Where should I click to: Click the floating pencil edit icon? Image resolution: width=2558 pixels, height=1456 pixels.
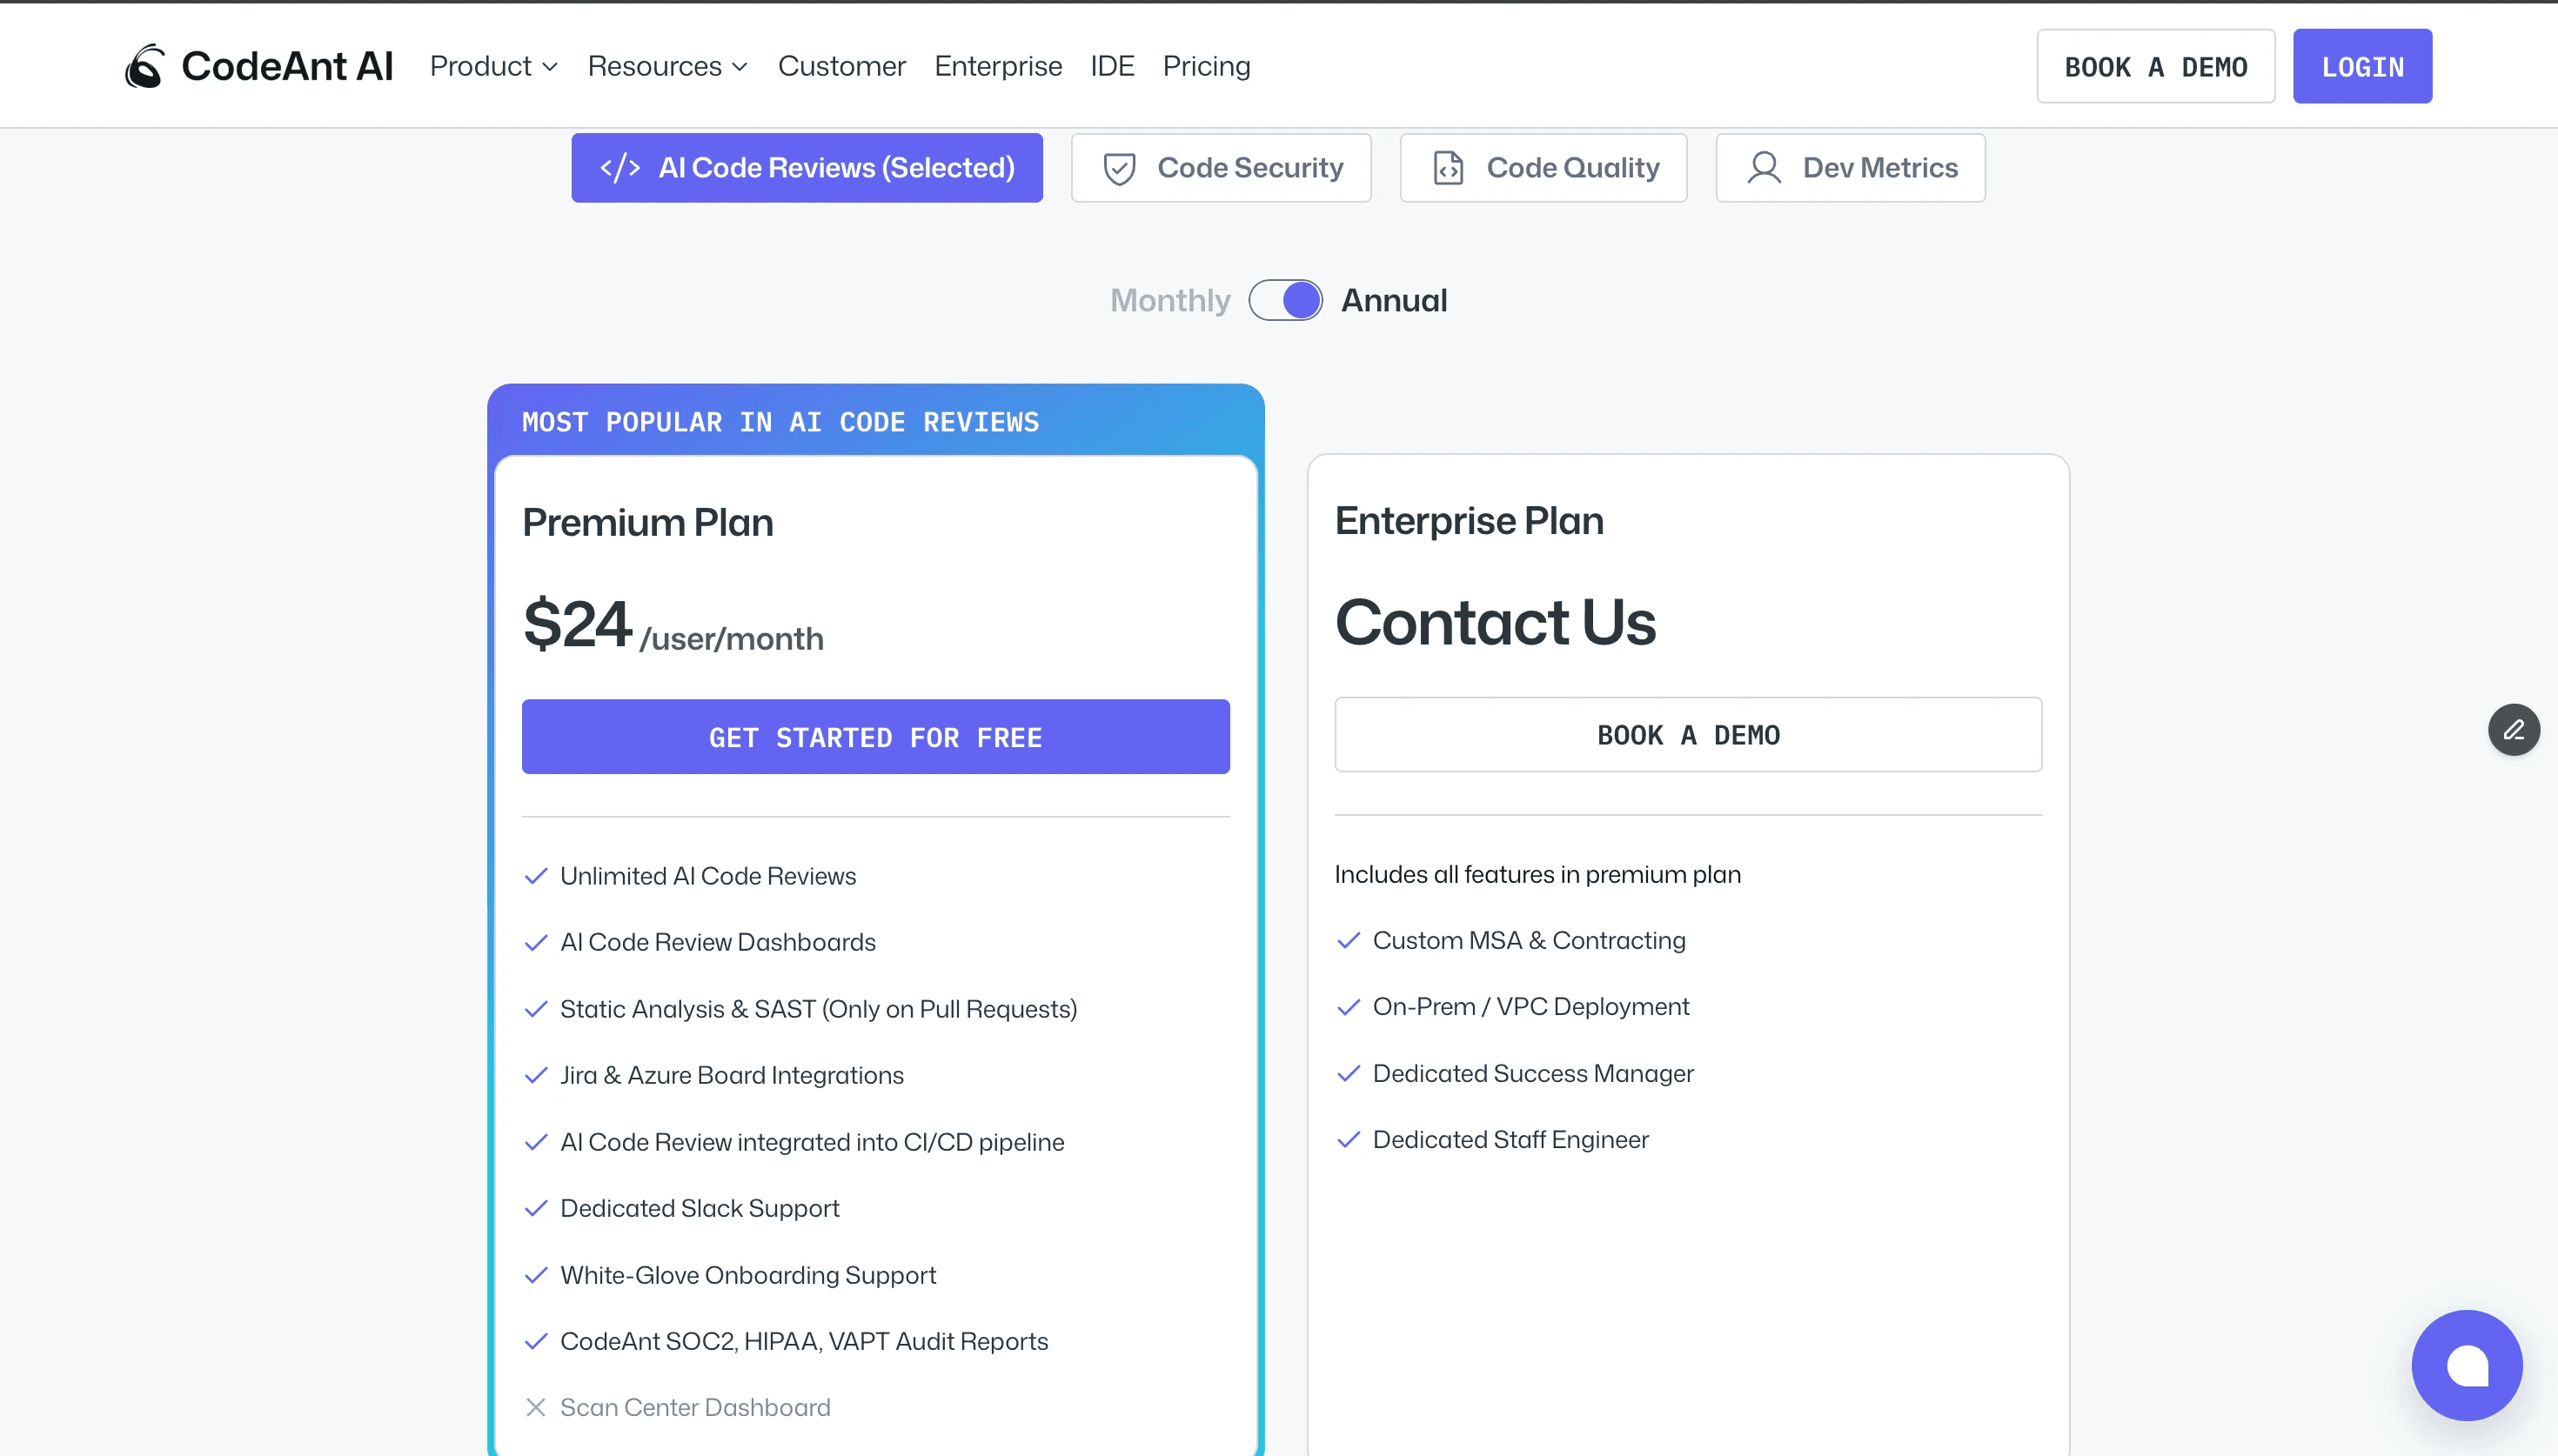pos(2513,730)
